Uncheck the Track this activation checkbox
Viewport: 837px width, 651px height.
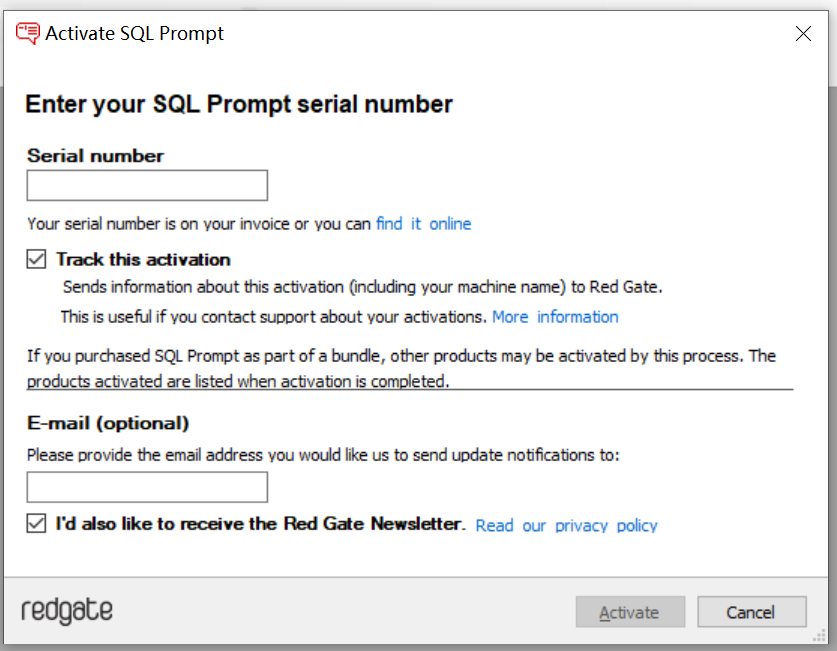point(36,259)
